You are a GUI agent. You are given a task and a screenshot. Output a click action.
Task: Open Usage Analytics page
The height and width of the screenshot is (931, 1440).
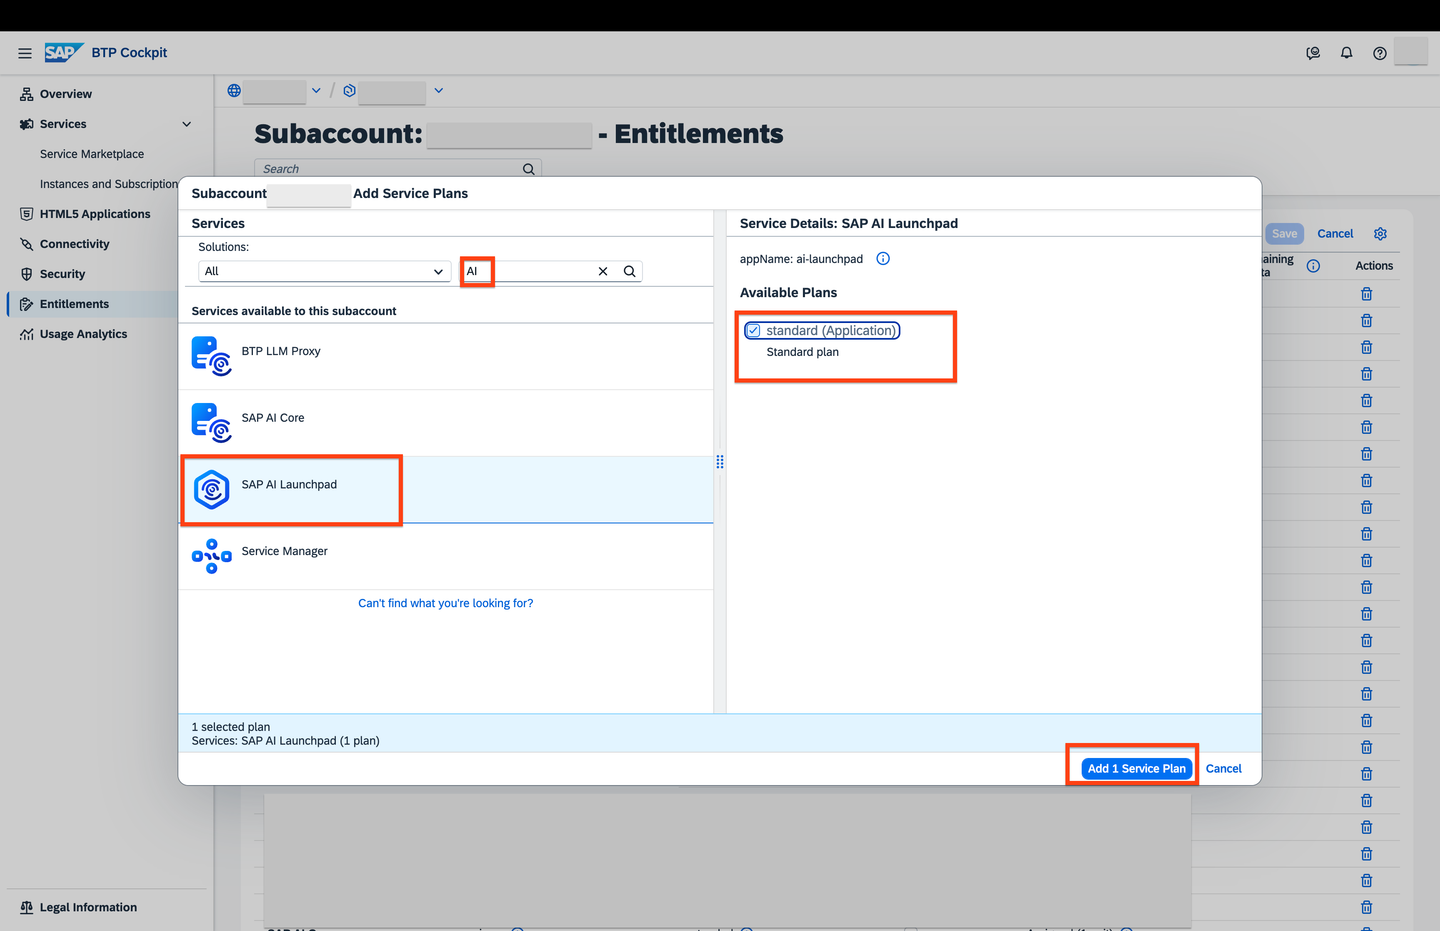tap(84, 334)
